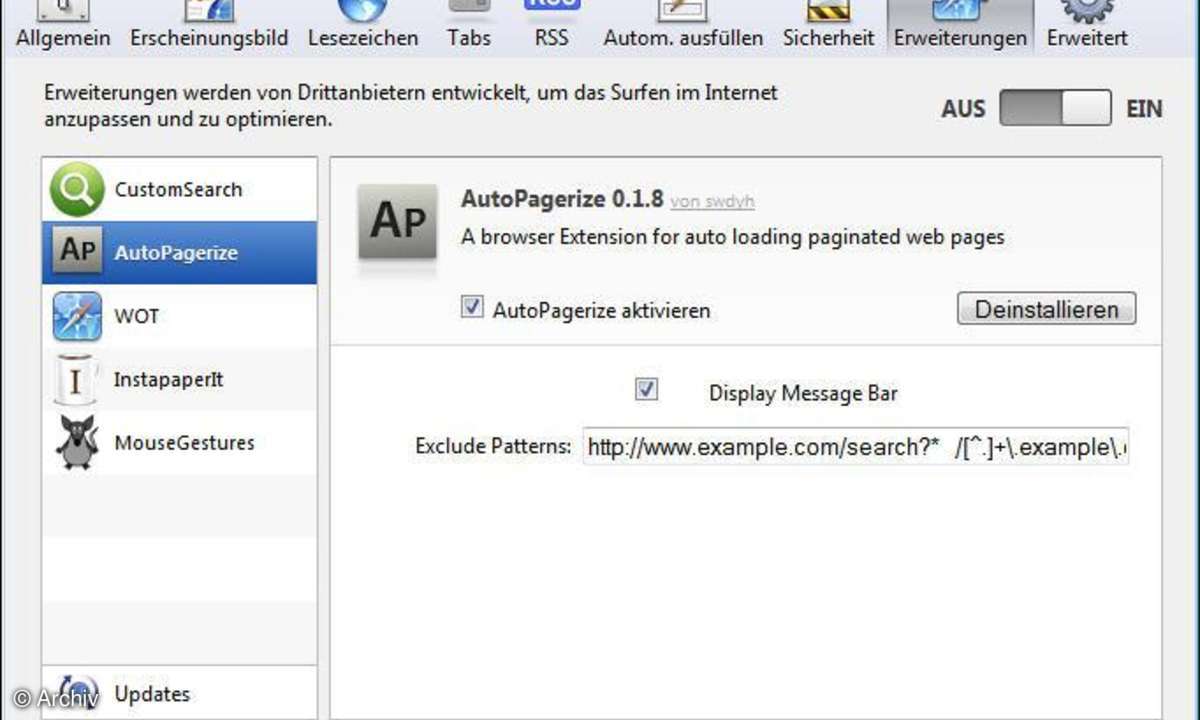This screenshot has height=720, width=1200.
Task: Open the Updates entry label
Action: click(x=152, y=694)
